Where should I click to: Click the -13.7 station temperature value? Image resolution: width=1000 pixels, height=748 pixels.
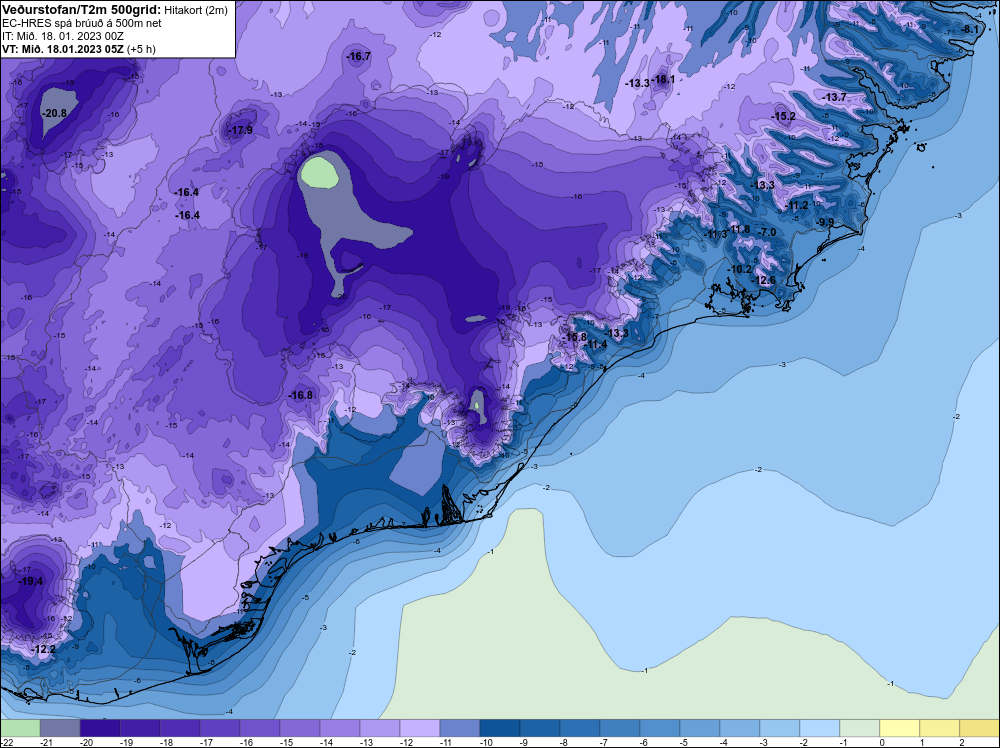[834, 97]
